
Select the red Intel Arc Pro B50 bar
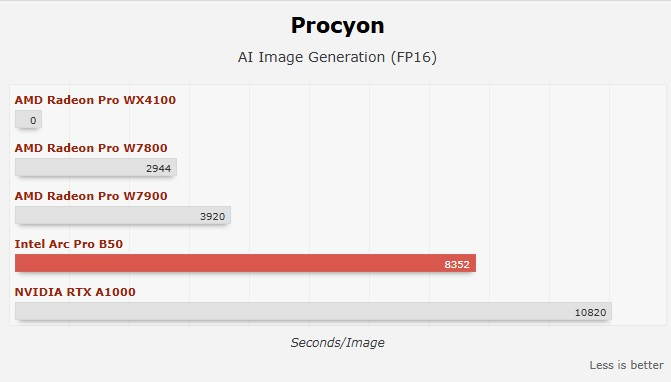245,264
